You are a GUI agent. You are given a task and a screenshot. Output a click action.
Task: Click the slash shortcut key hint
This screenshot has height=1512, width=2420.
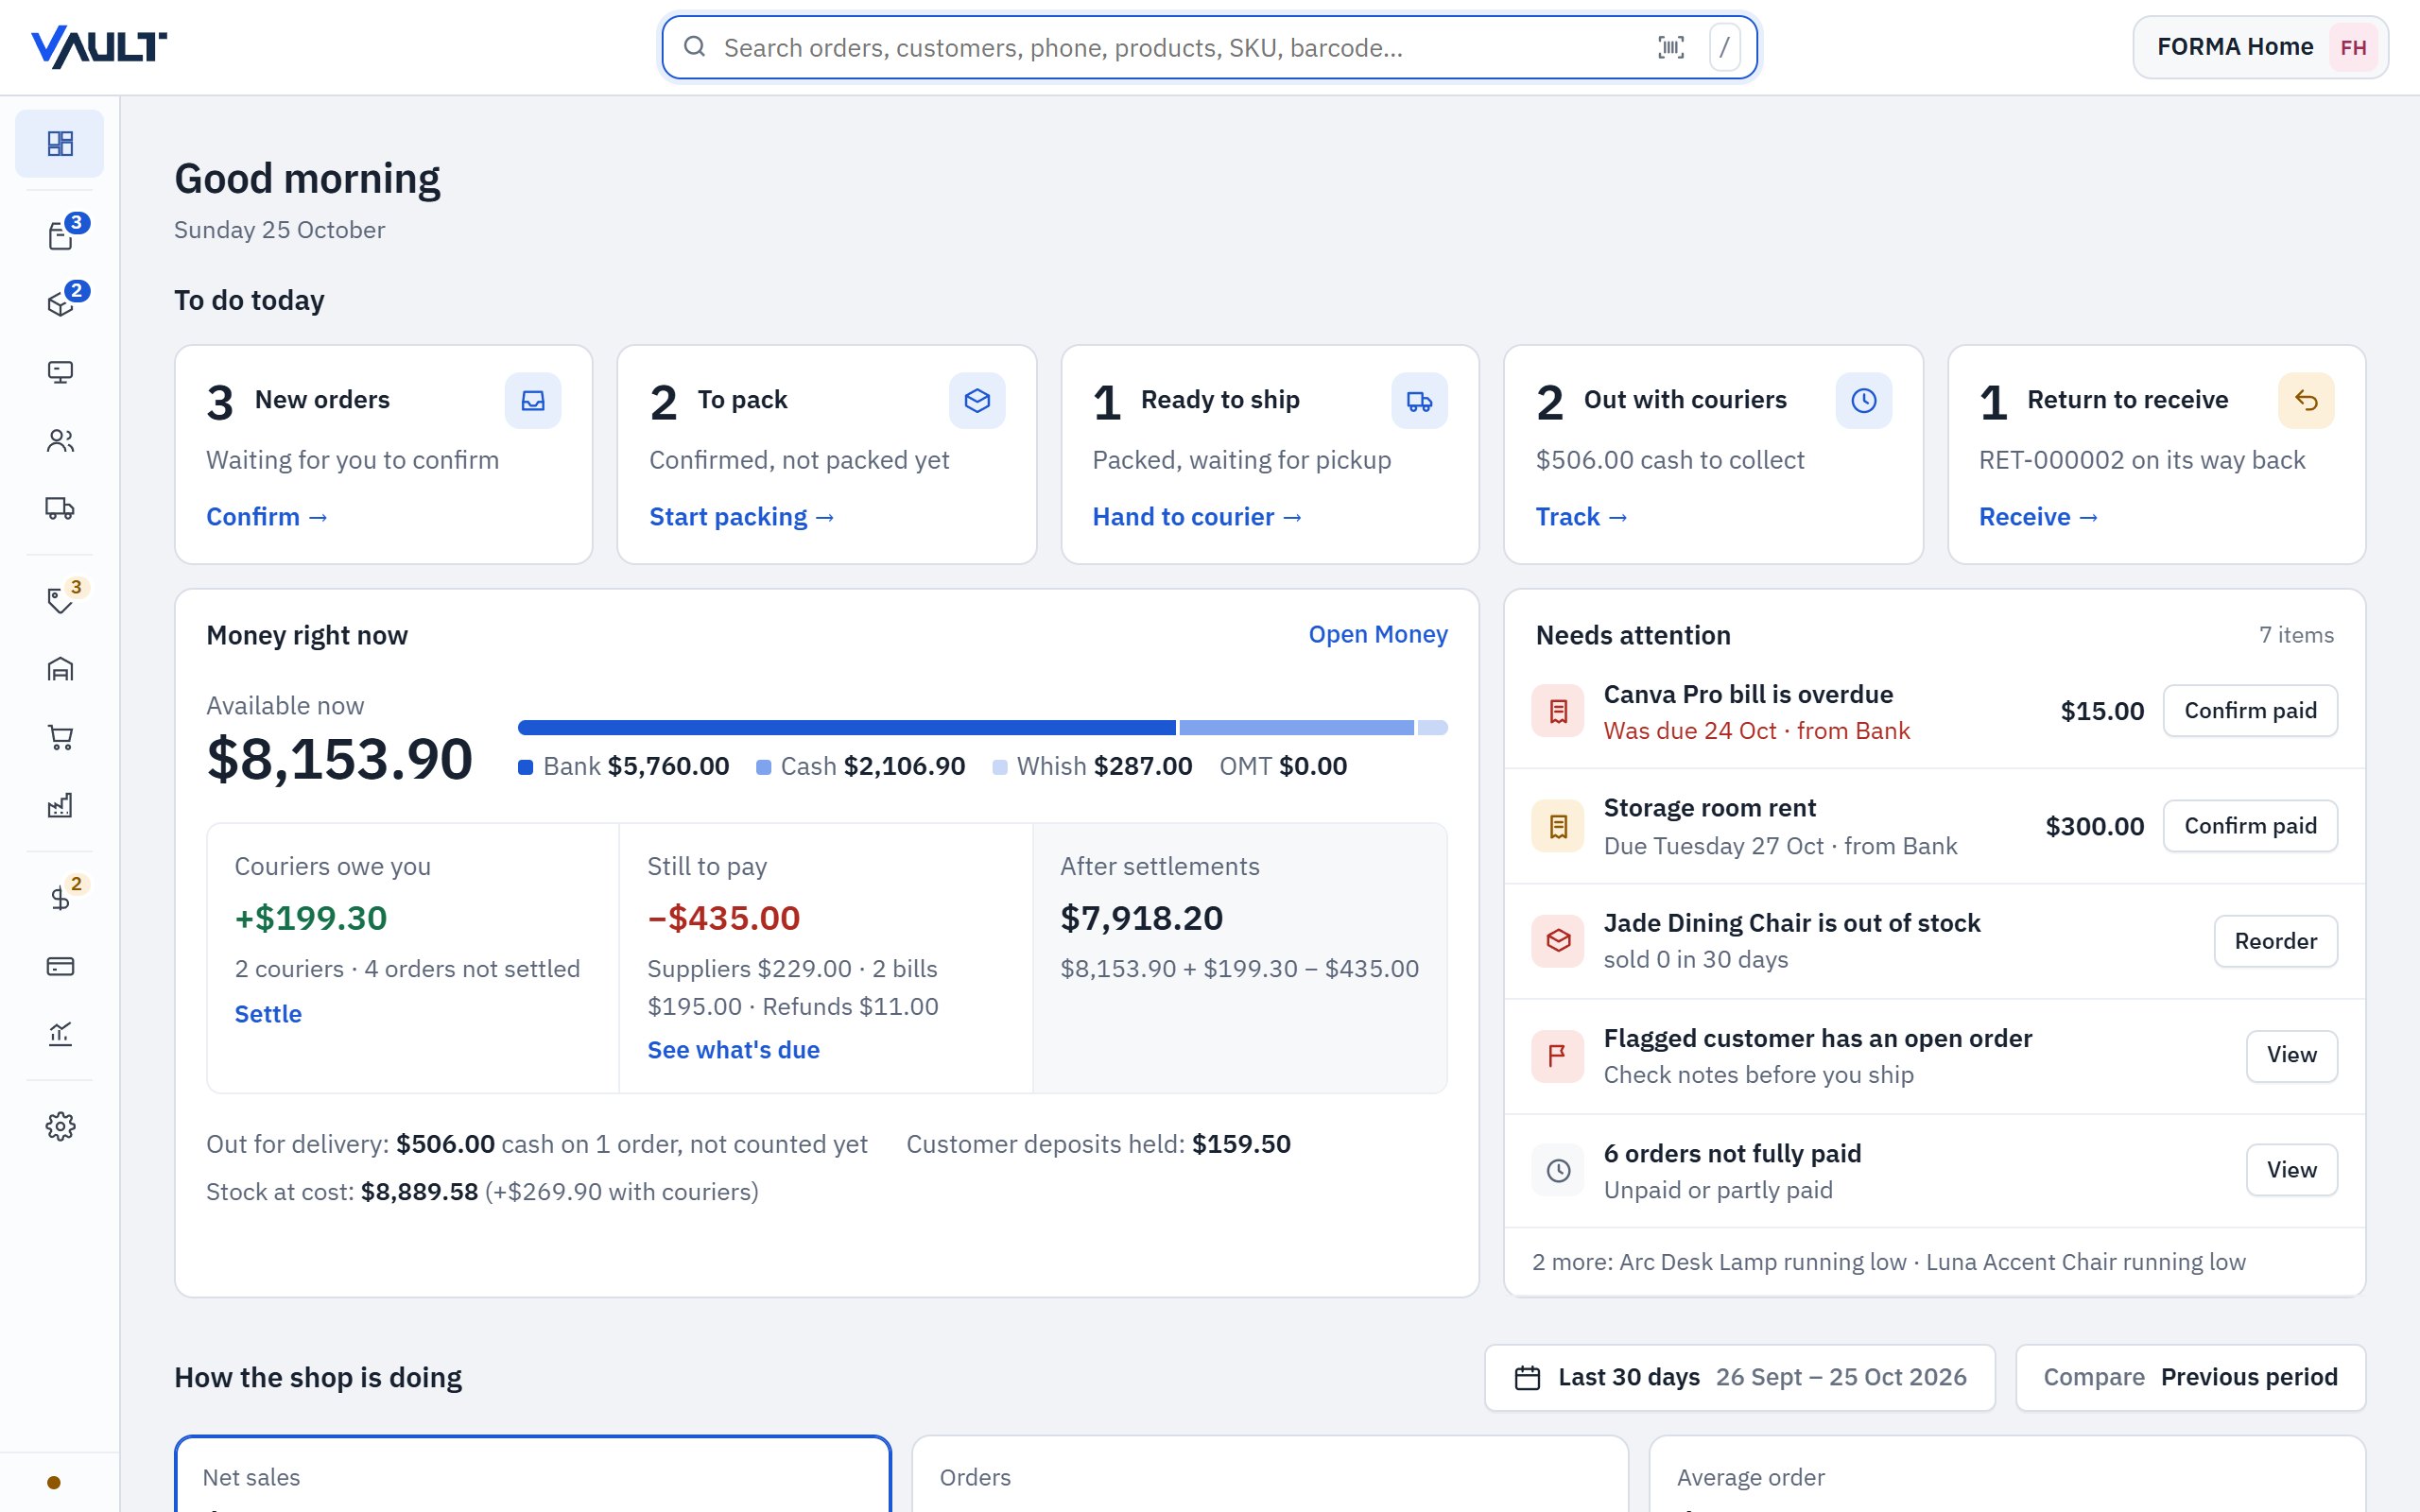(x=1724, y=47)
